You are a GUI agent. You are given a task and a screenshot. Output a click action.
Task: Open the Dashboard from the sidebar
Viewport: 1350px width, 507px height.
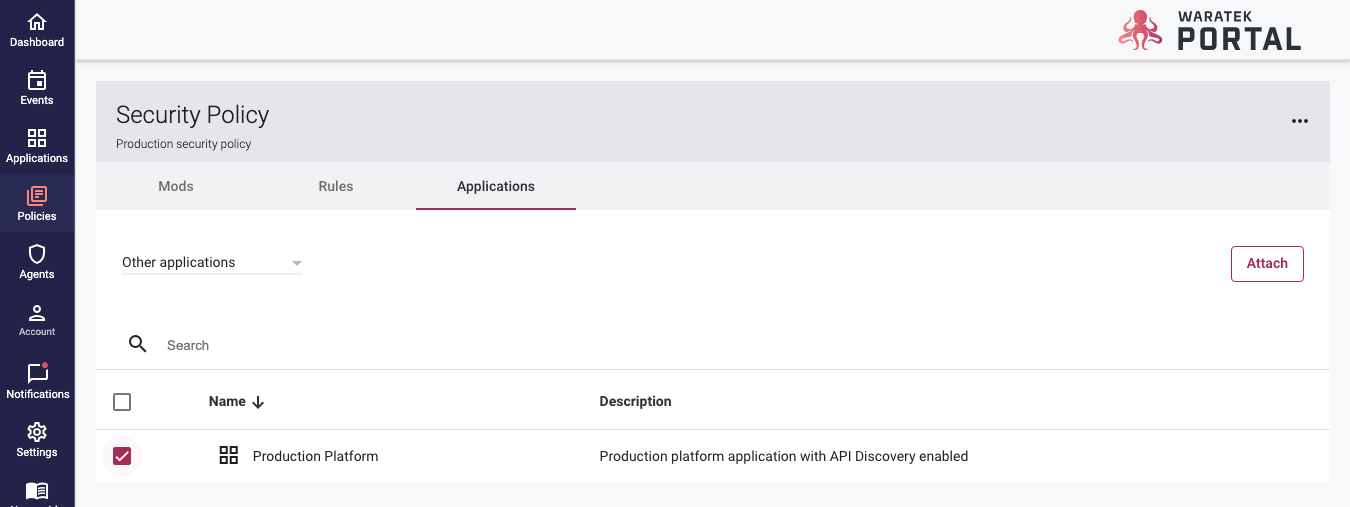(37, 30)
